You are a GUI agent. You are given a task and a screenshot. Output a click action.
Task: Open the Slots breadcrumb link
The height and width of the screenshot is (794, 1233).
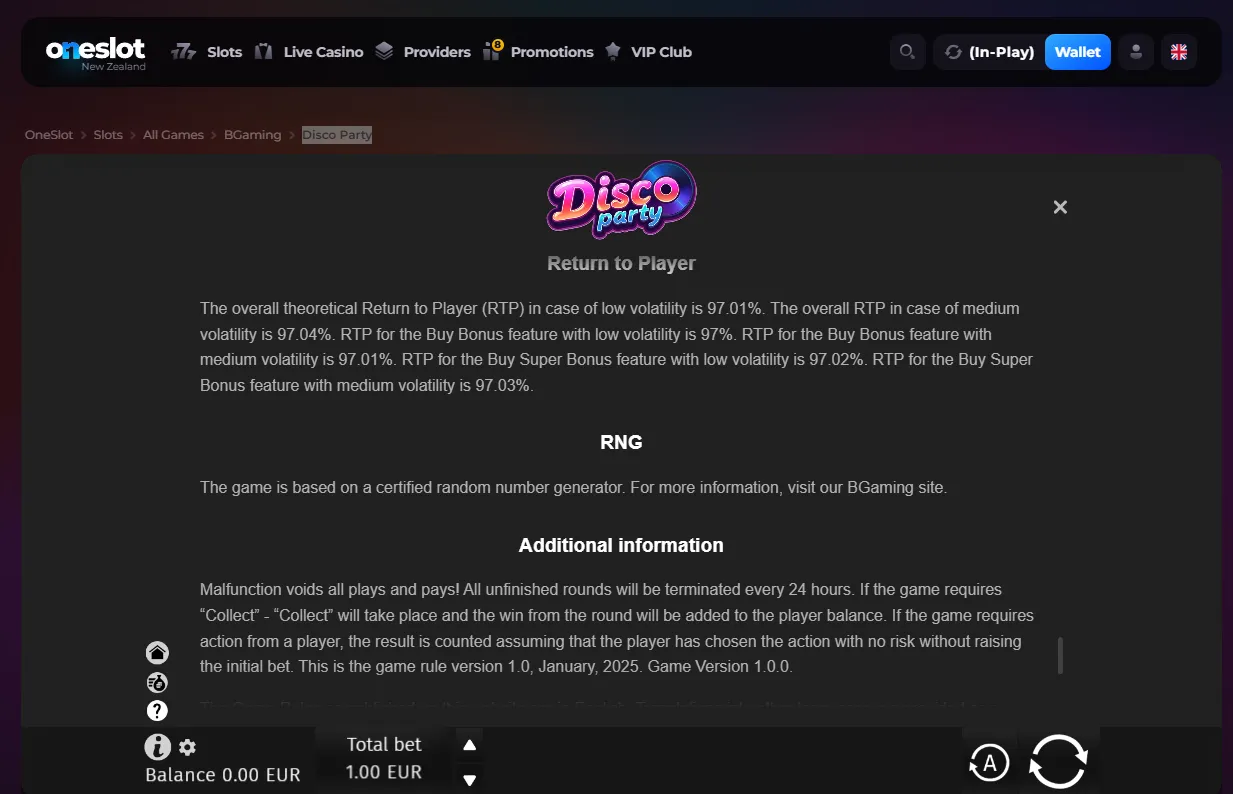click(x=108, y=135)
